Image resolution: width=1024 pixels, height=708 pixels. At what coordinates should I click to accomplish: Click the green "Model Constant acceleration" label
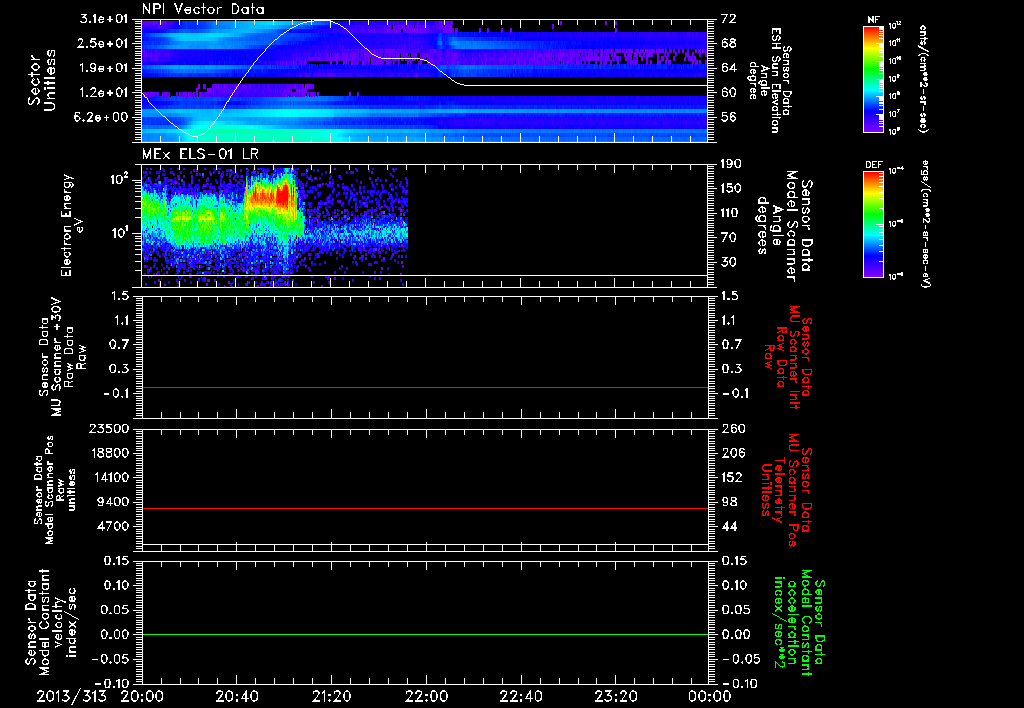pyautogui.click(x=800, y=622)
